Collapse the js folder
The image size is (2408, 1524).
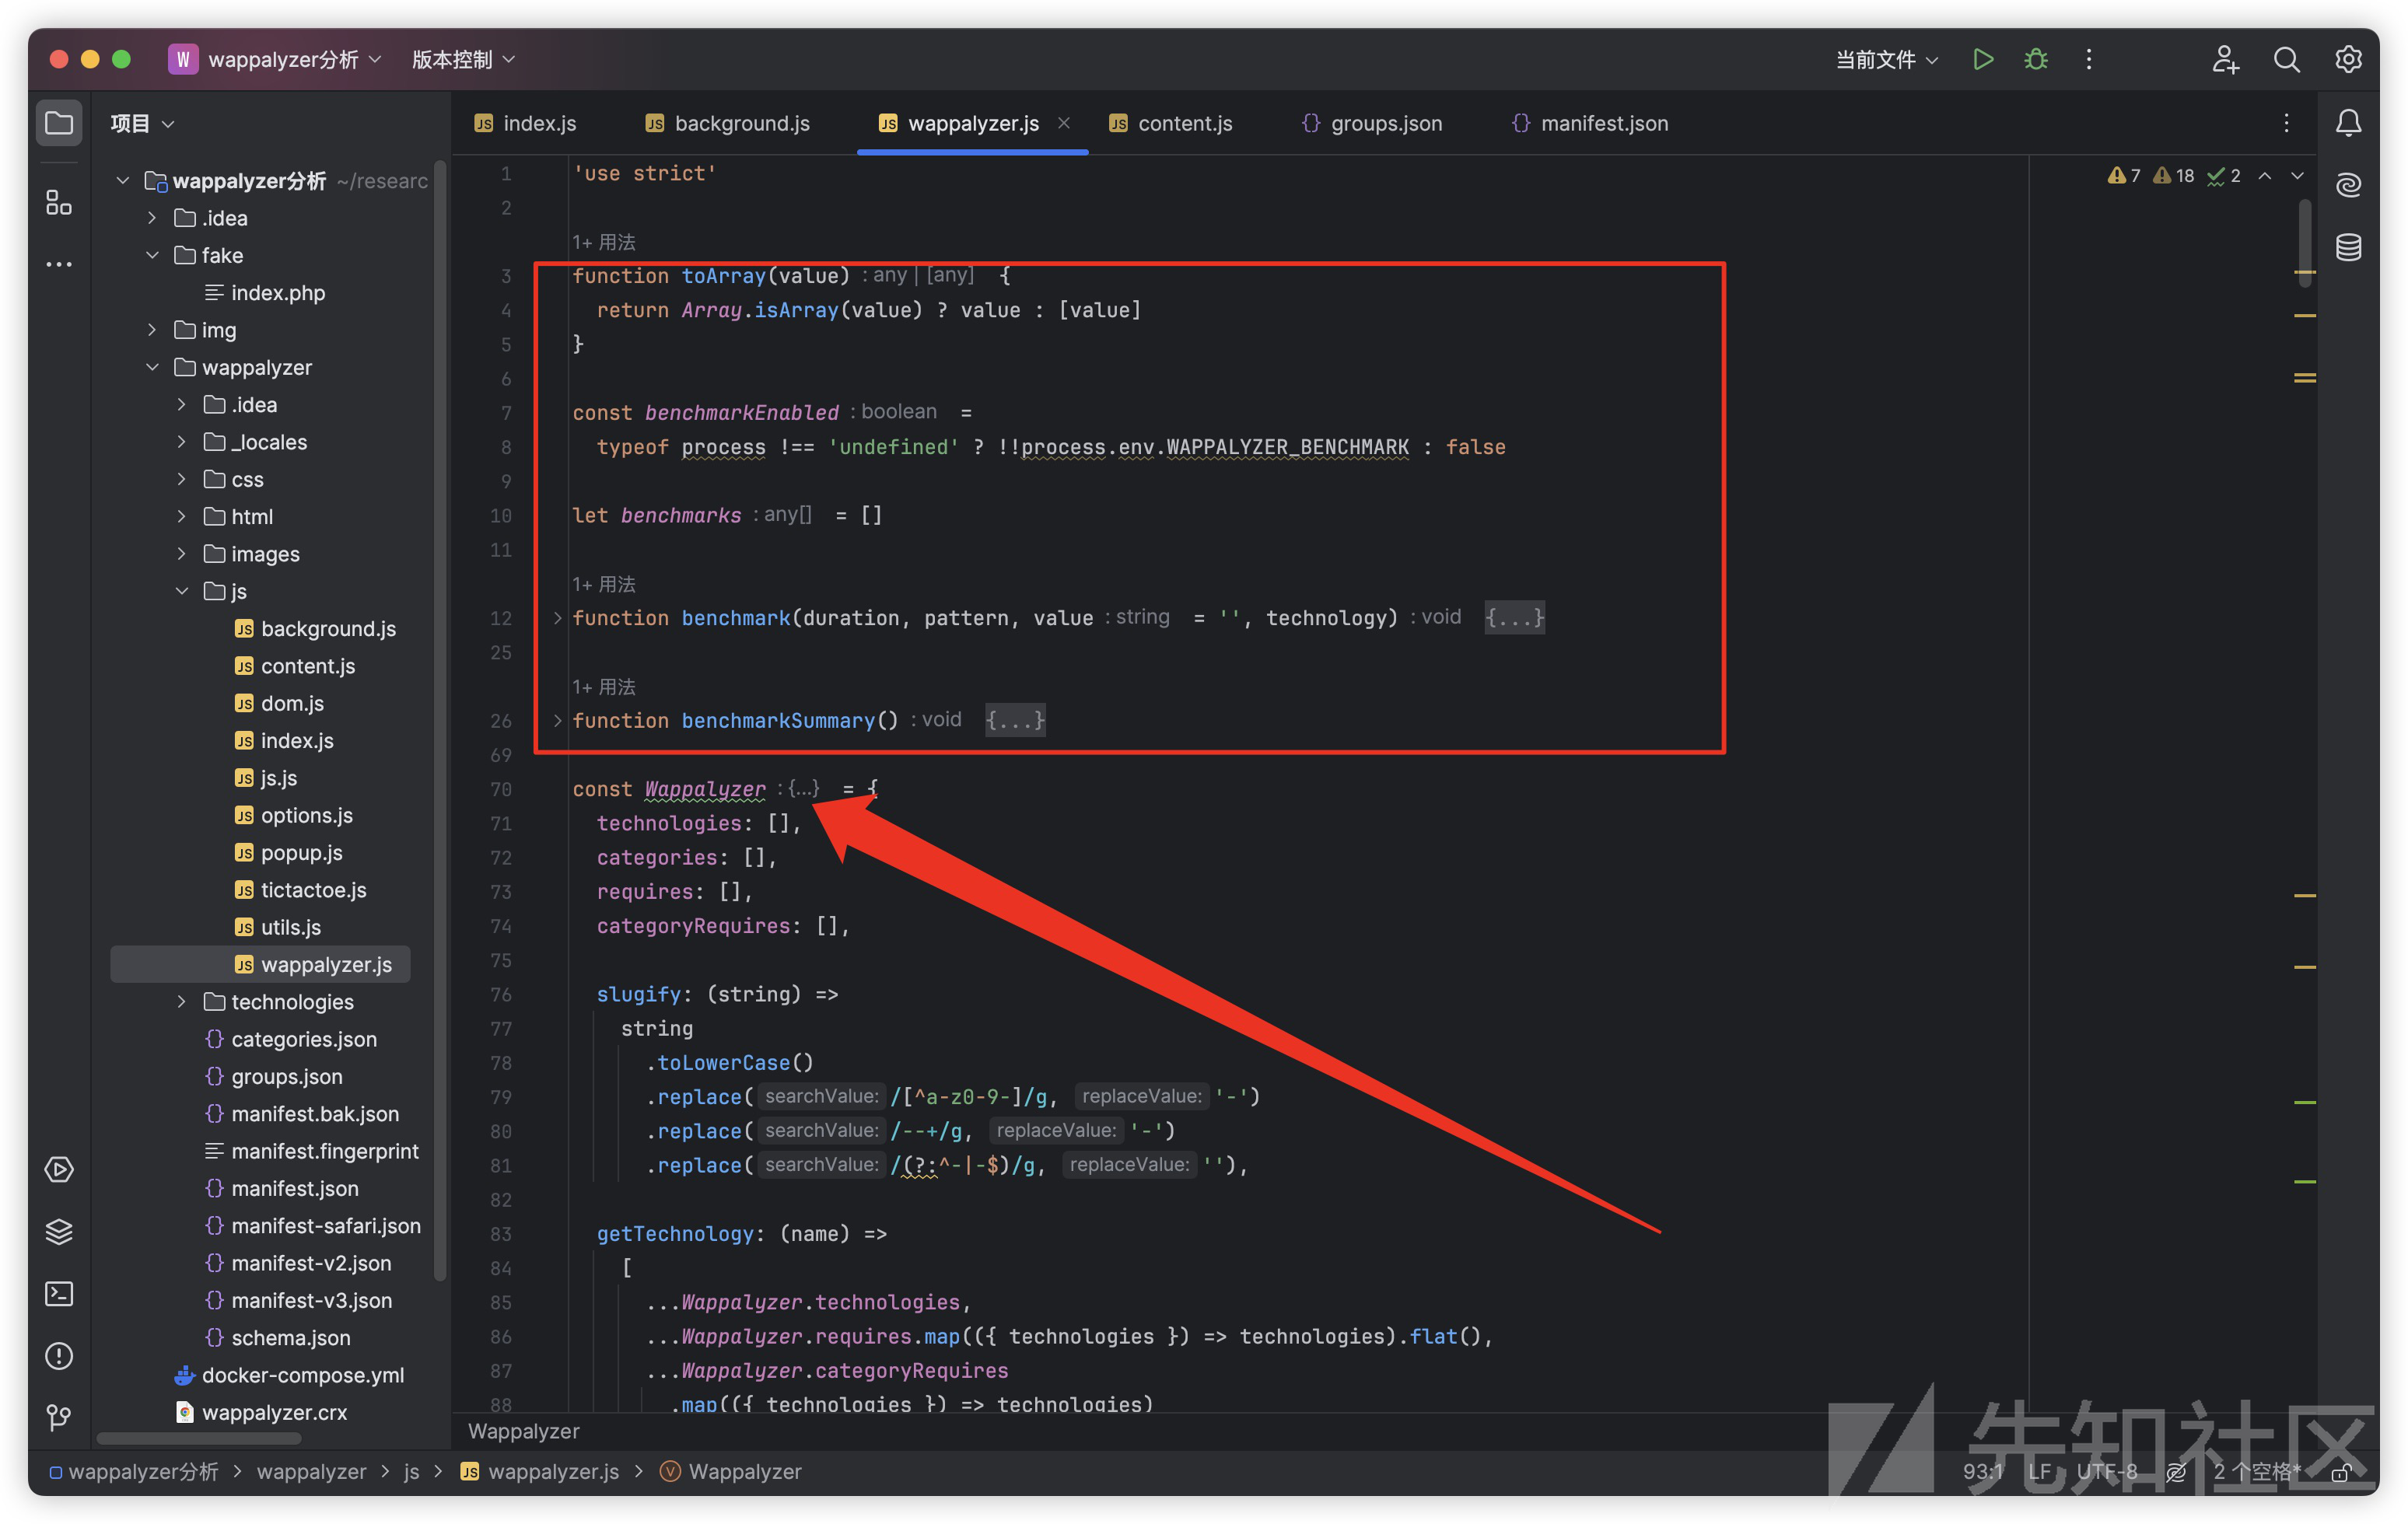click(x=181, y=591)
